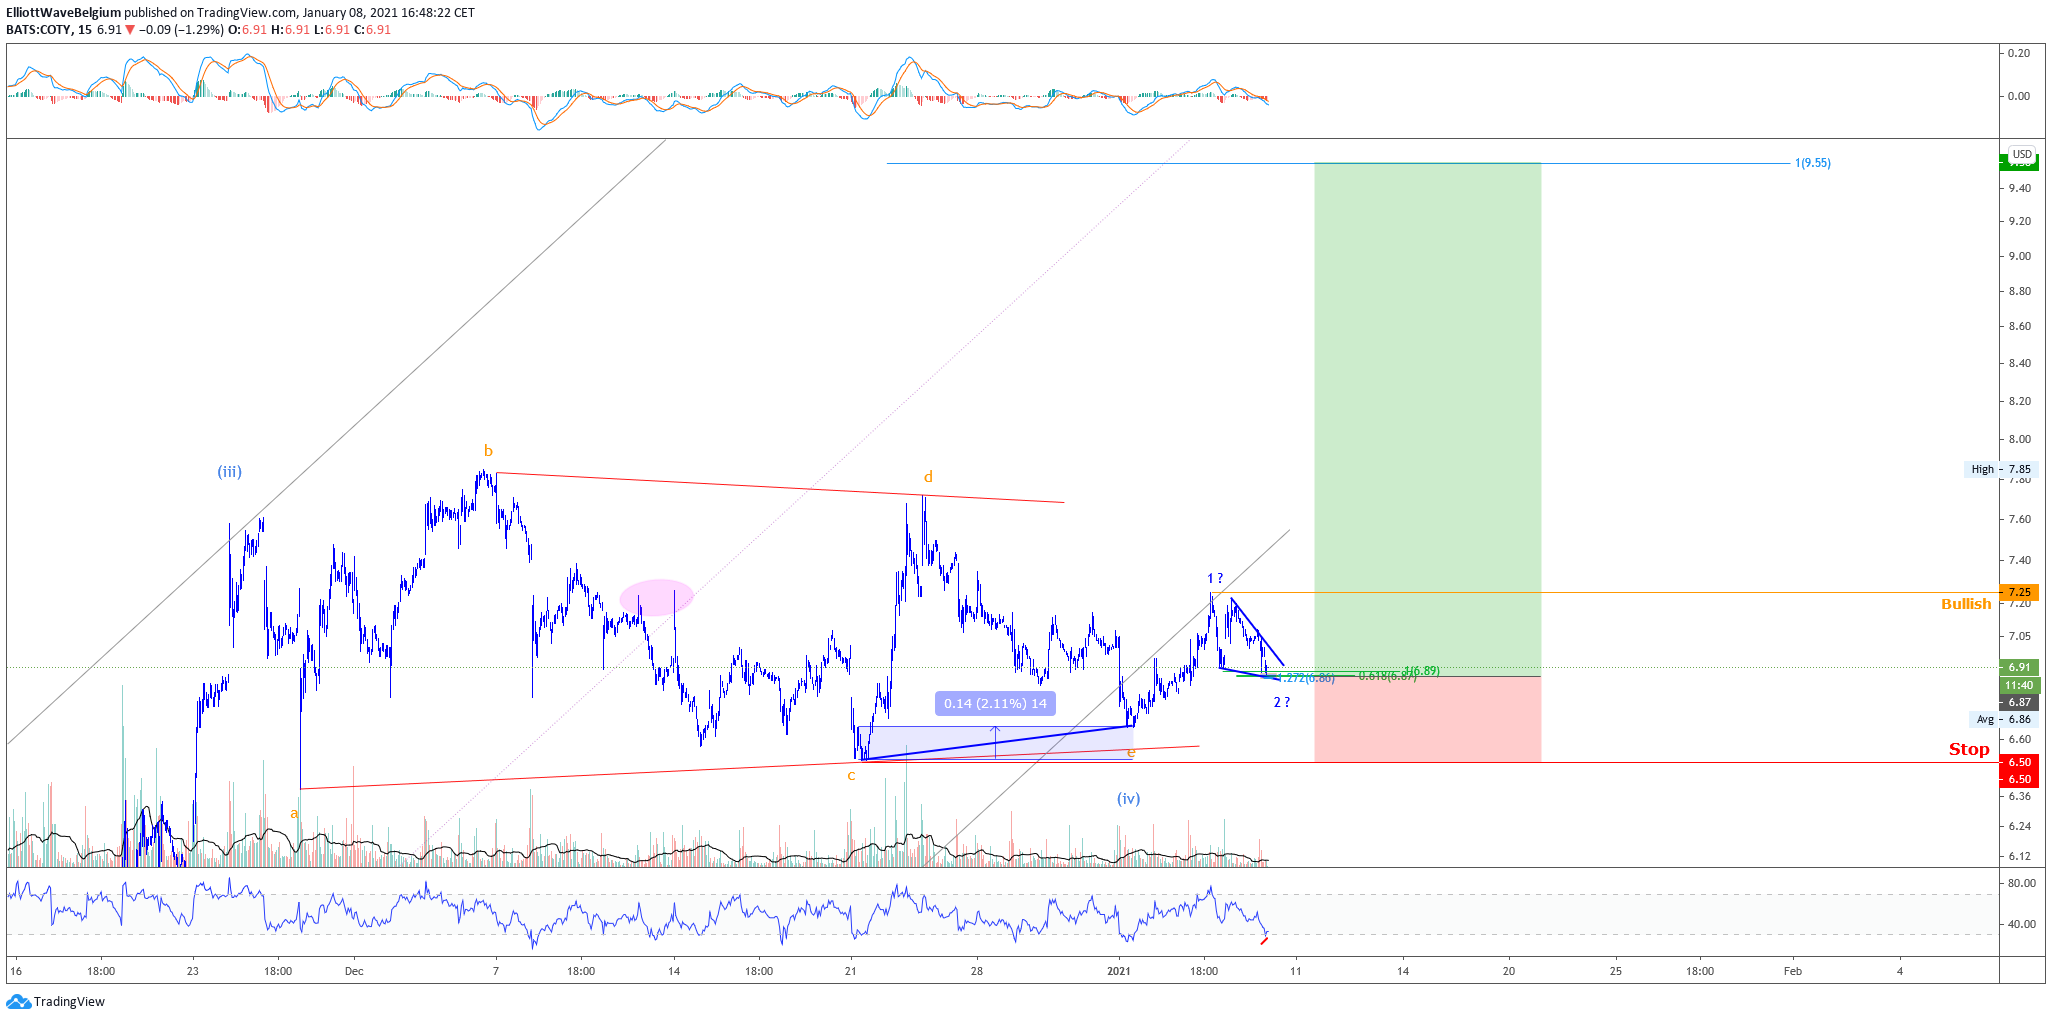Select the orange 7.25 price label
Image resolution: width=2052 pixels, height=1020 pixels.
pyautogui.click(x=2020, y=592)
